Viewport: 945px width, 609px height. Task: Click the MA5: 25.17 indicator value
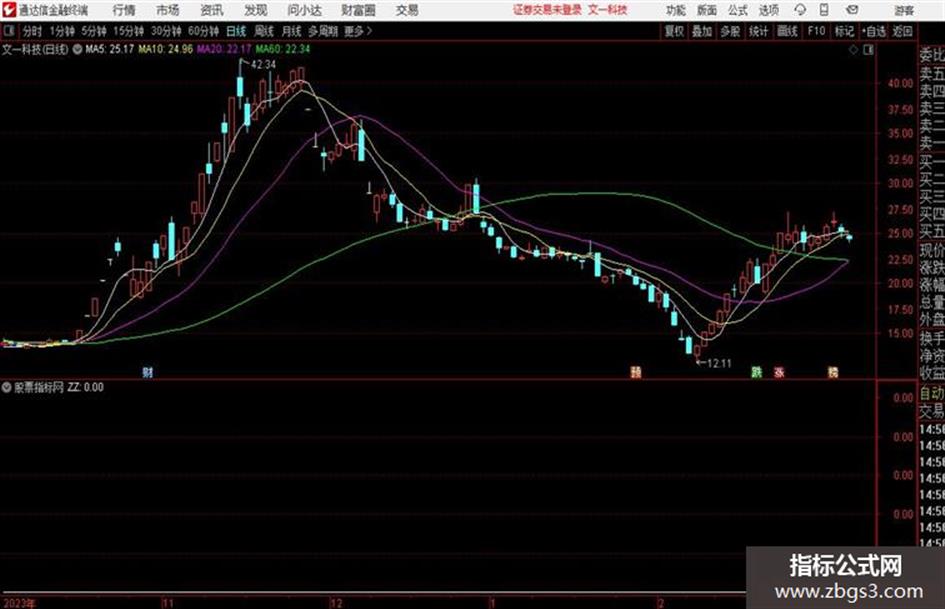click(110, 49)
